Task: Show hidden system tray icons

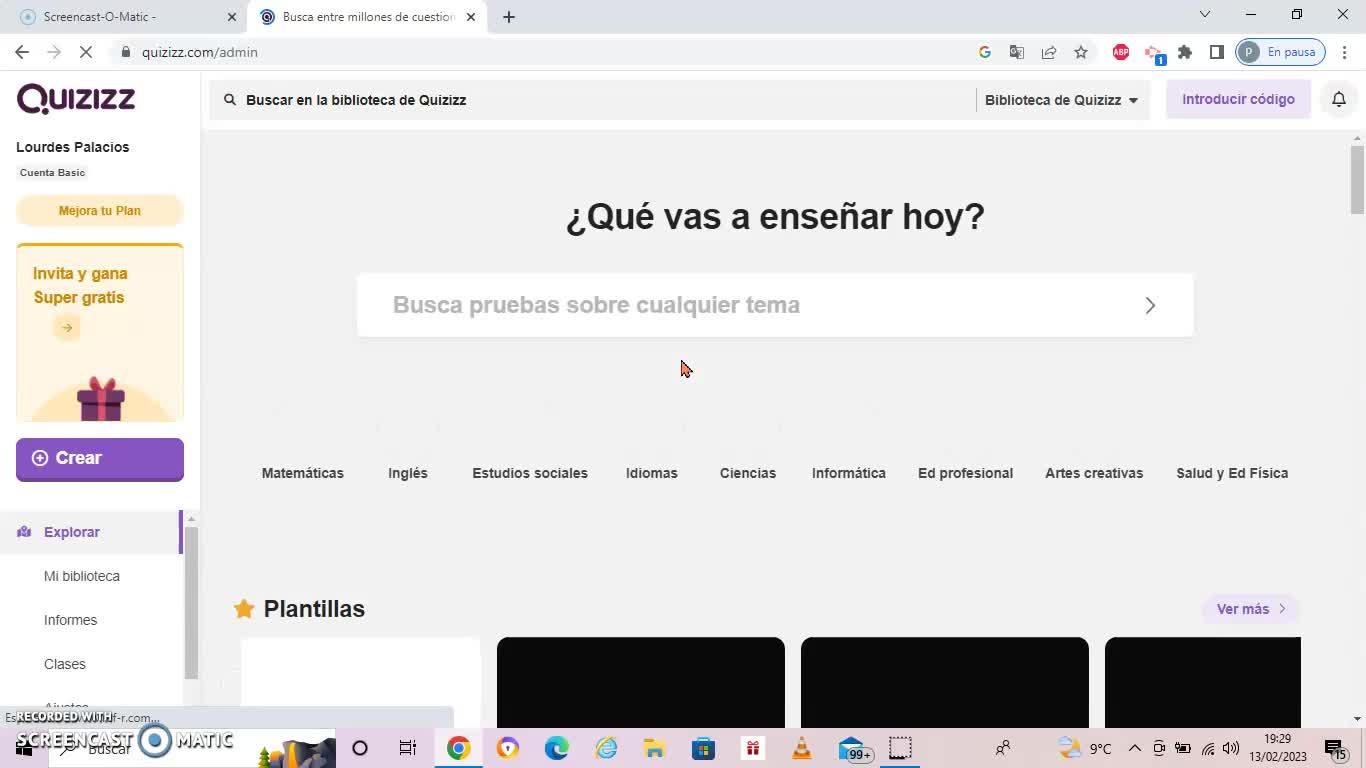Action: coord(1134,748)
